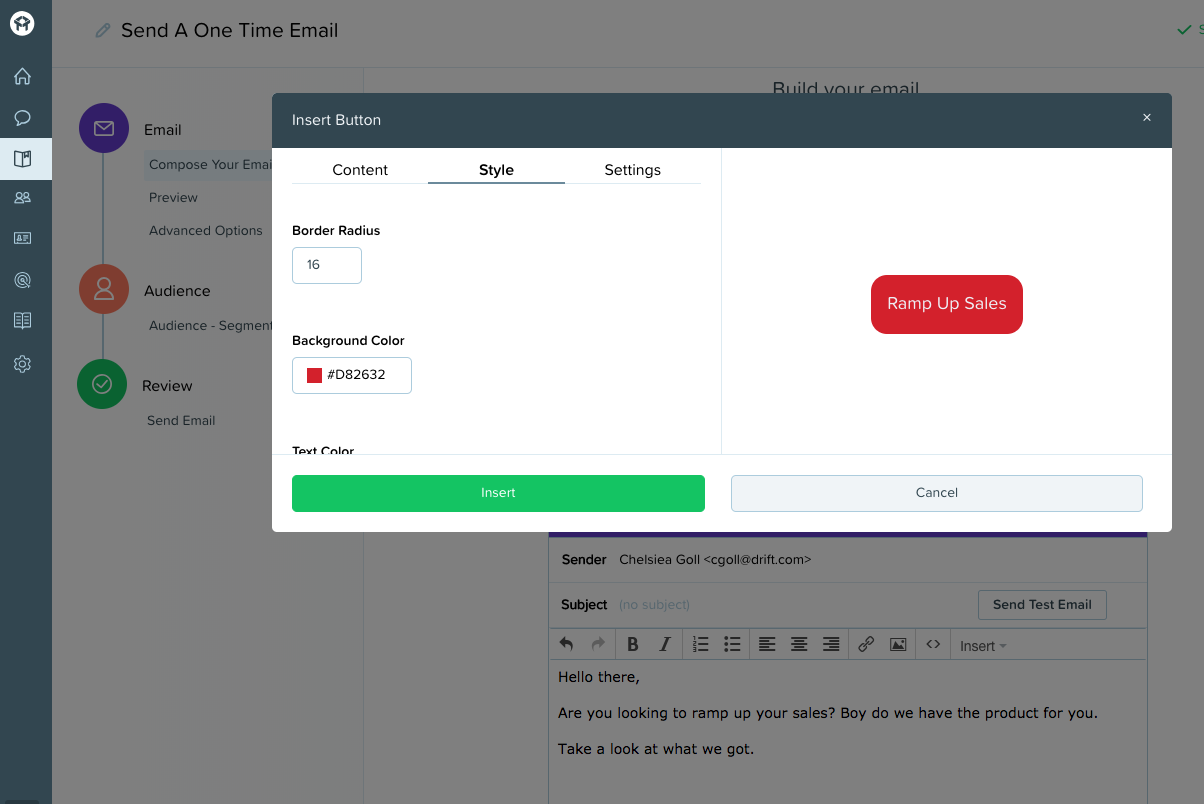Open the Send Email step

point(181,420)
